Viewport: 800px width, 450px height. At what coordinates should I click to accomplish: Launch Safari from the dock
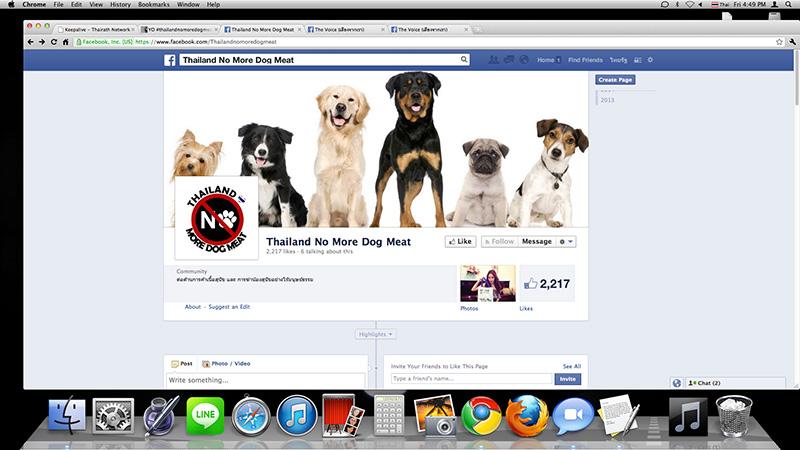[251, 417]
